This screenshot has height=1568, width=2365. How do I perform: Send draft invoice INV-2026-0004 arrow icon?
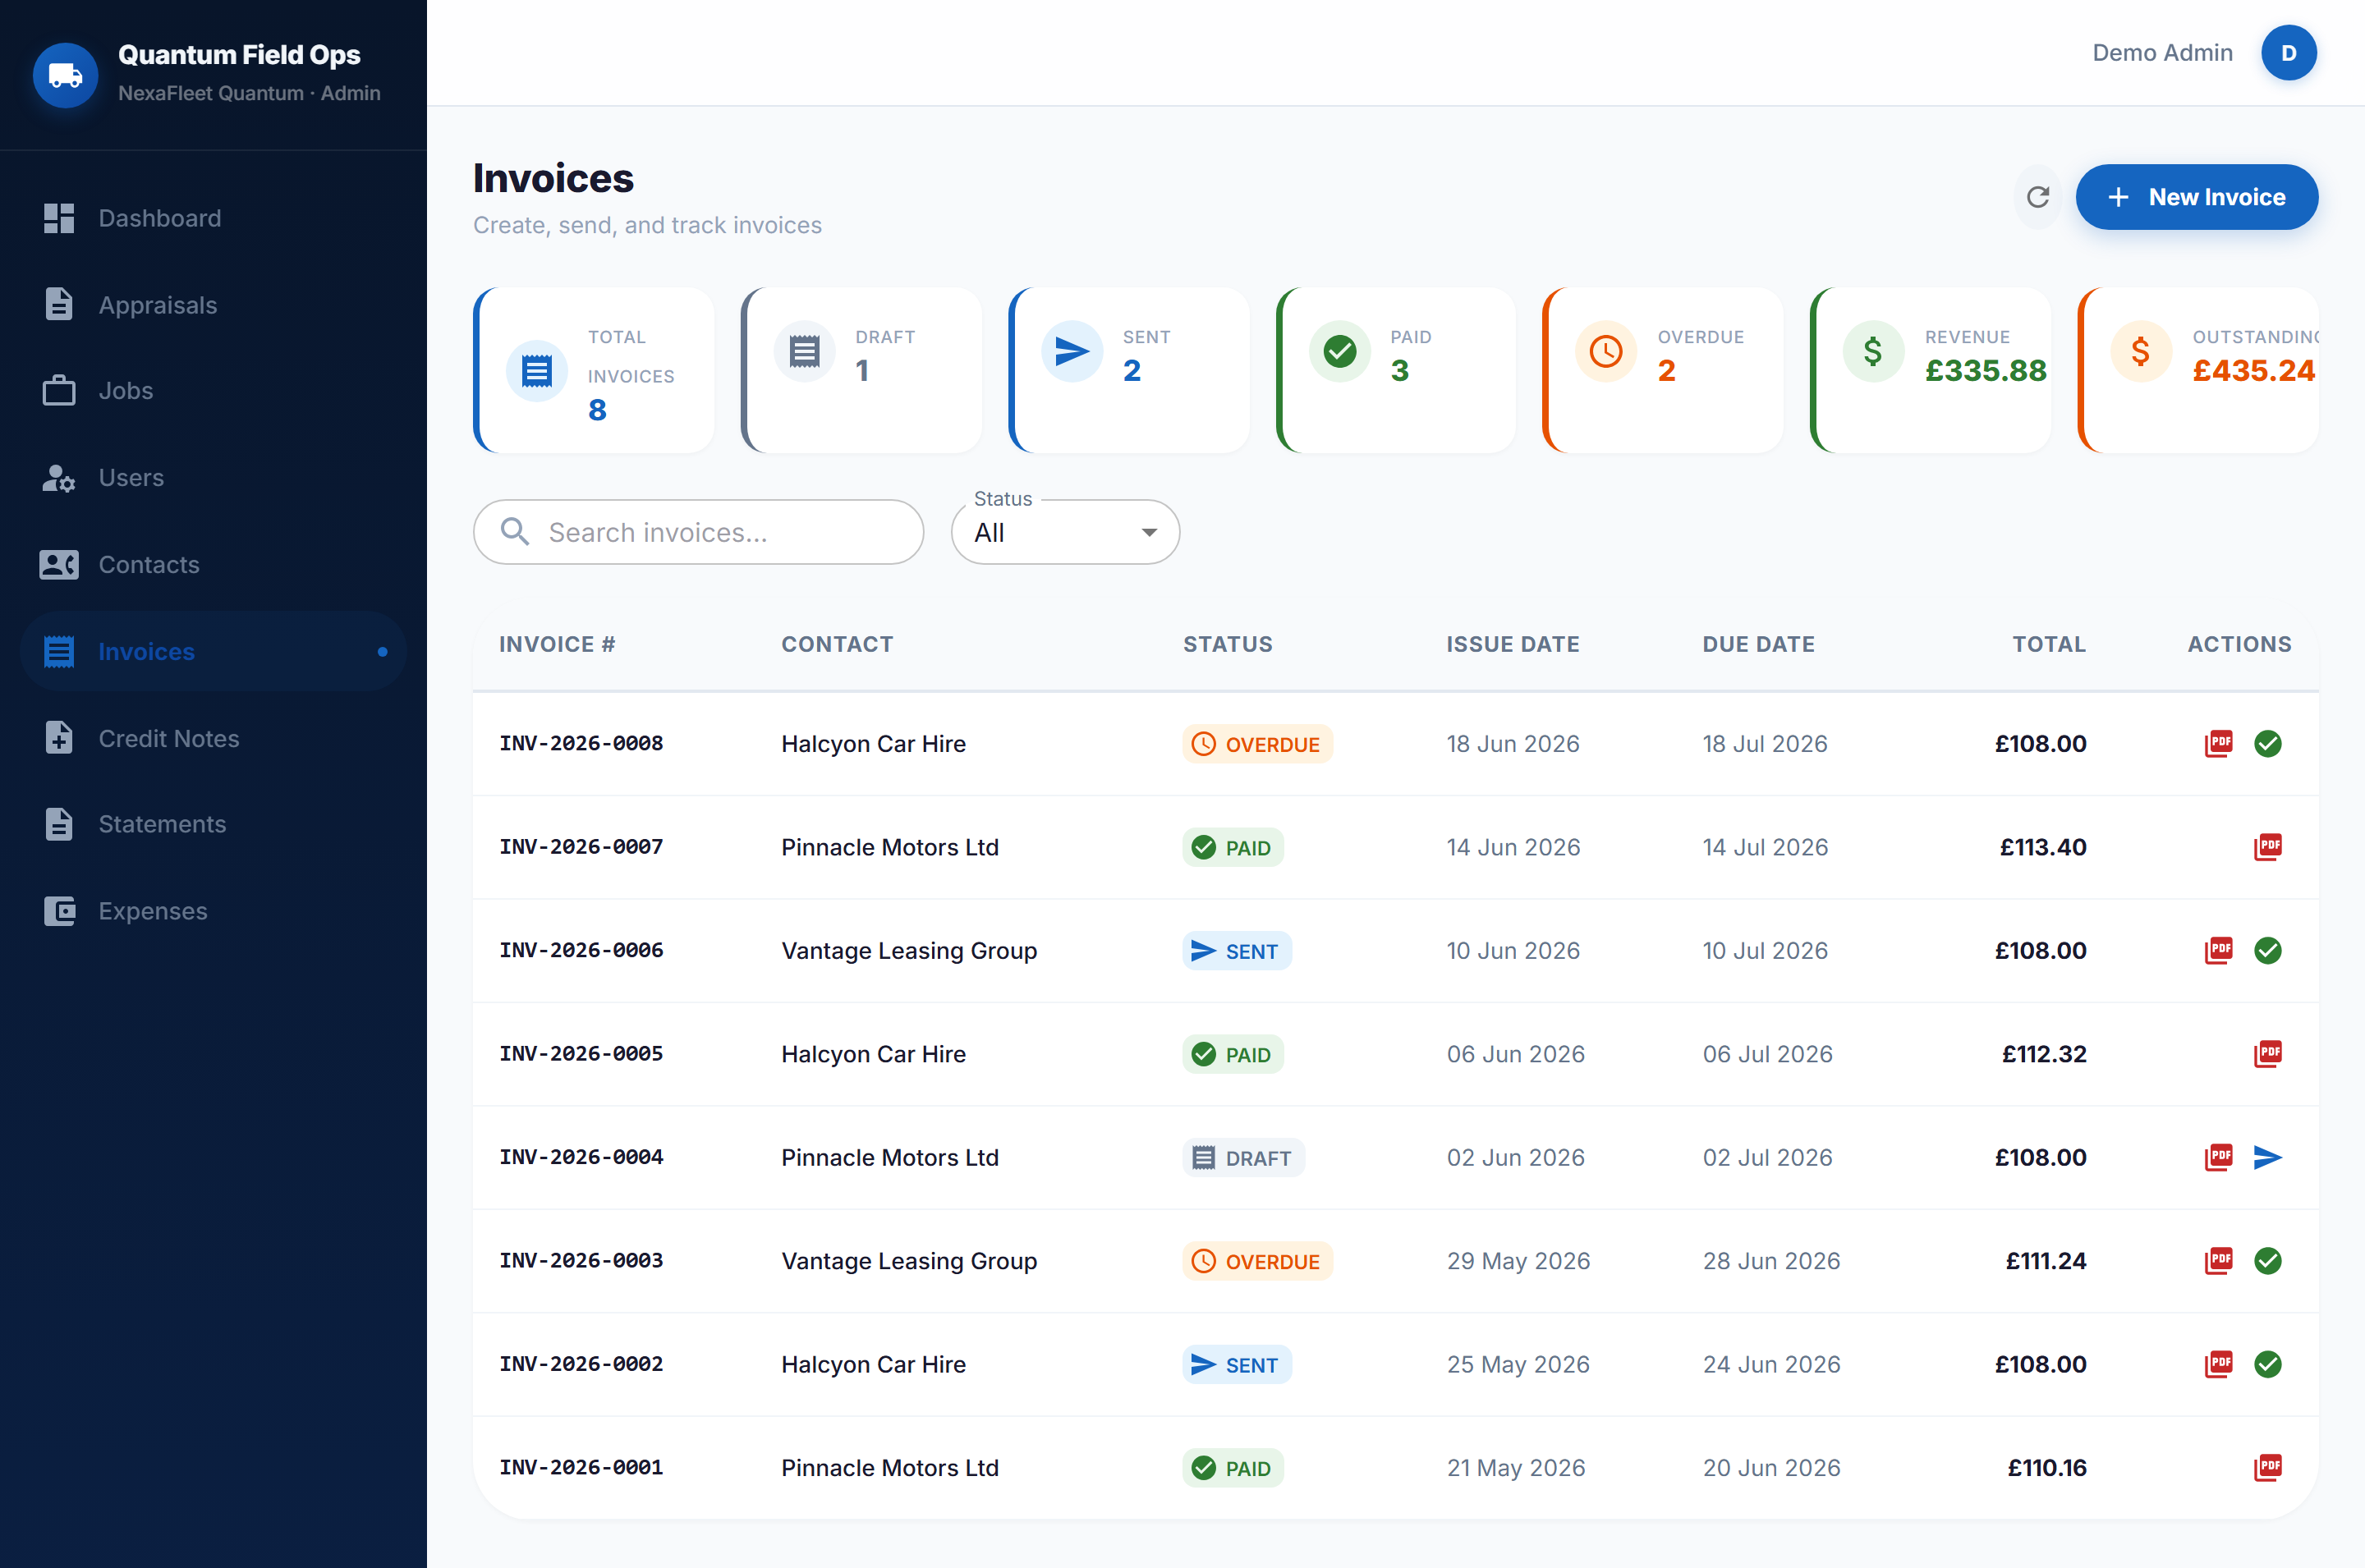click(x=2267, y=1157)
